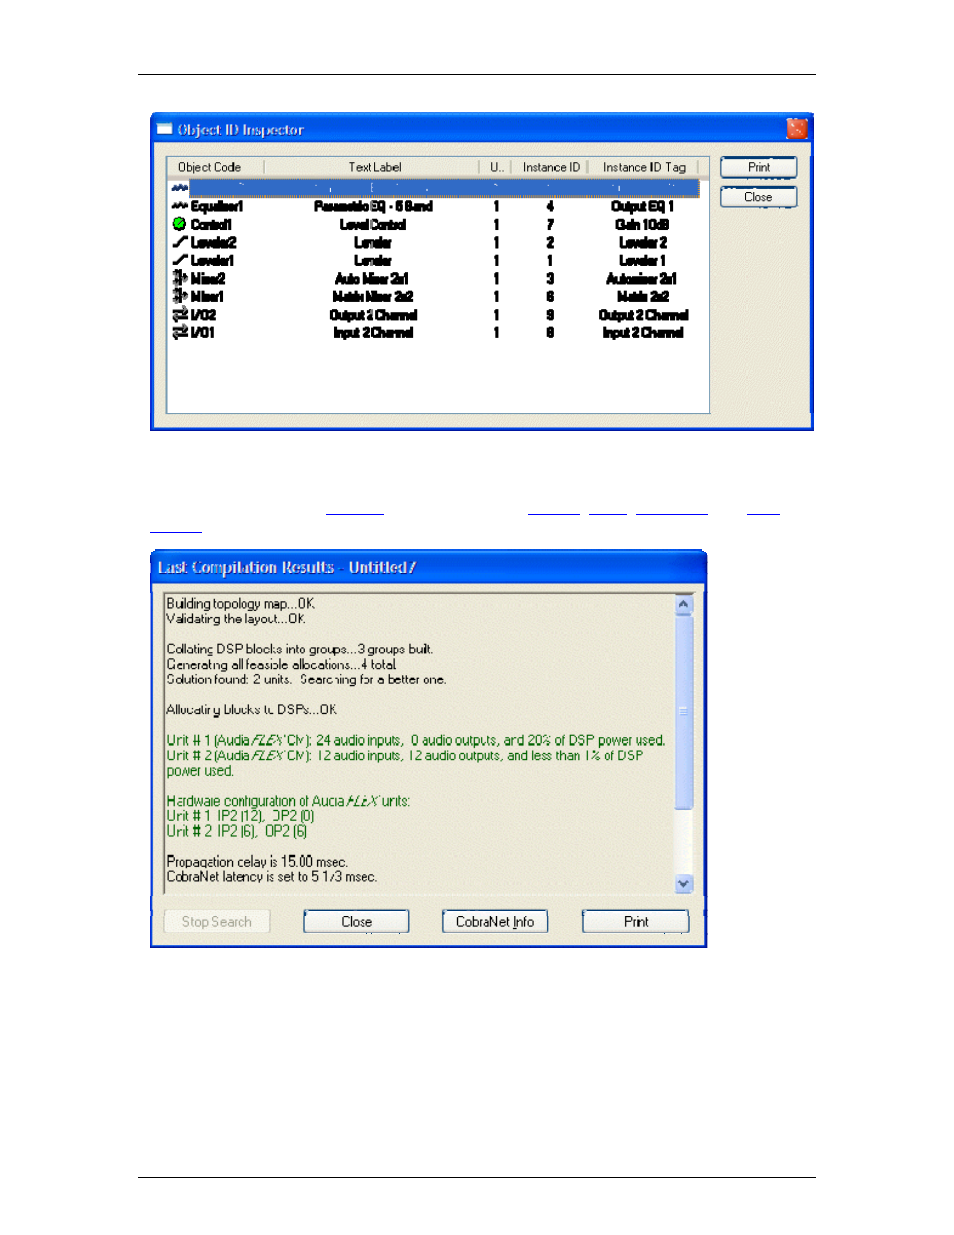Click the Equalizer1 waveform icon

click(x=179, y=206)
